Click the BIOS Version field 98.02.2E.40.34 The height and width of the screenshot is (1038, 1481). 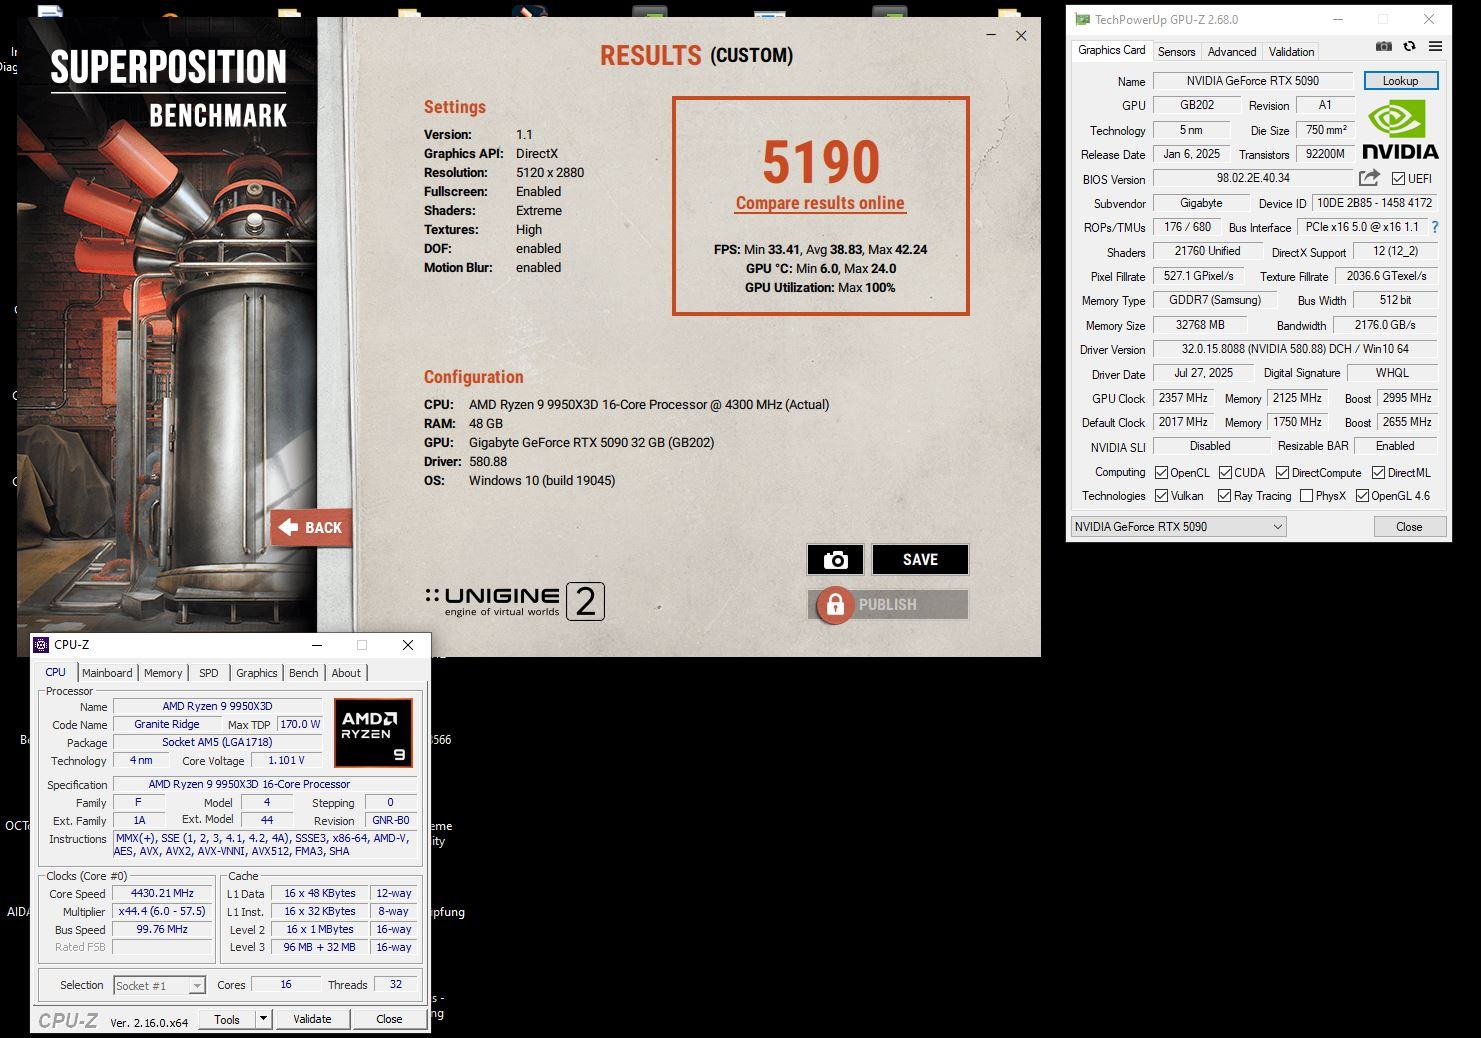click(x=1252, y=178)
